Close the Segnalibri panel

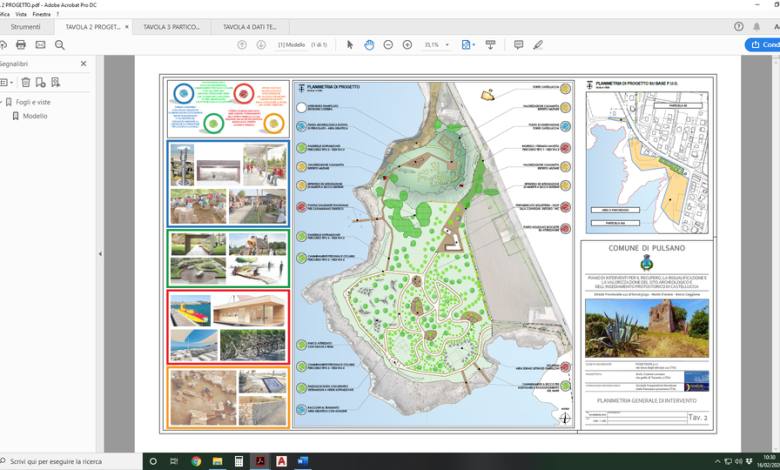[83, 63]
